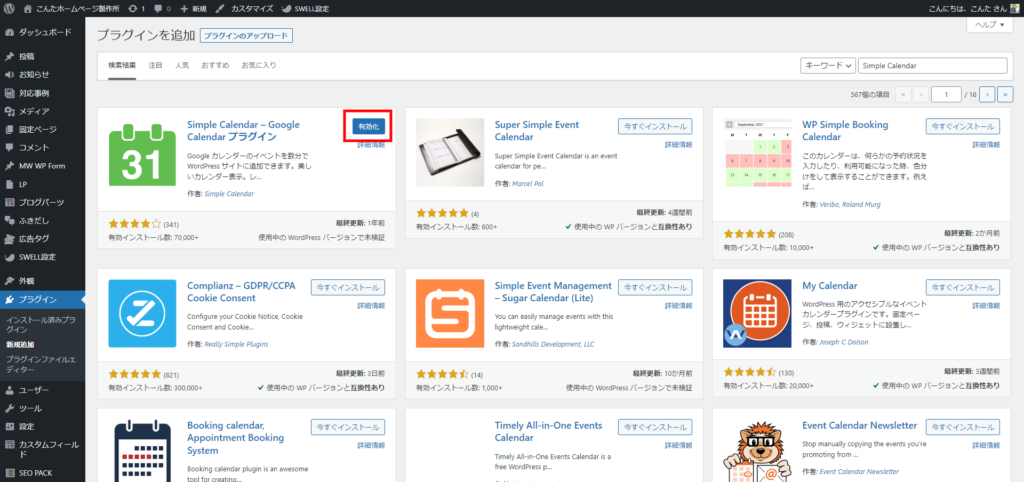Open SWELL設定 in the top admin bar
This screenshot has width=1024, height=482.
306,9
